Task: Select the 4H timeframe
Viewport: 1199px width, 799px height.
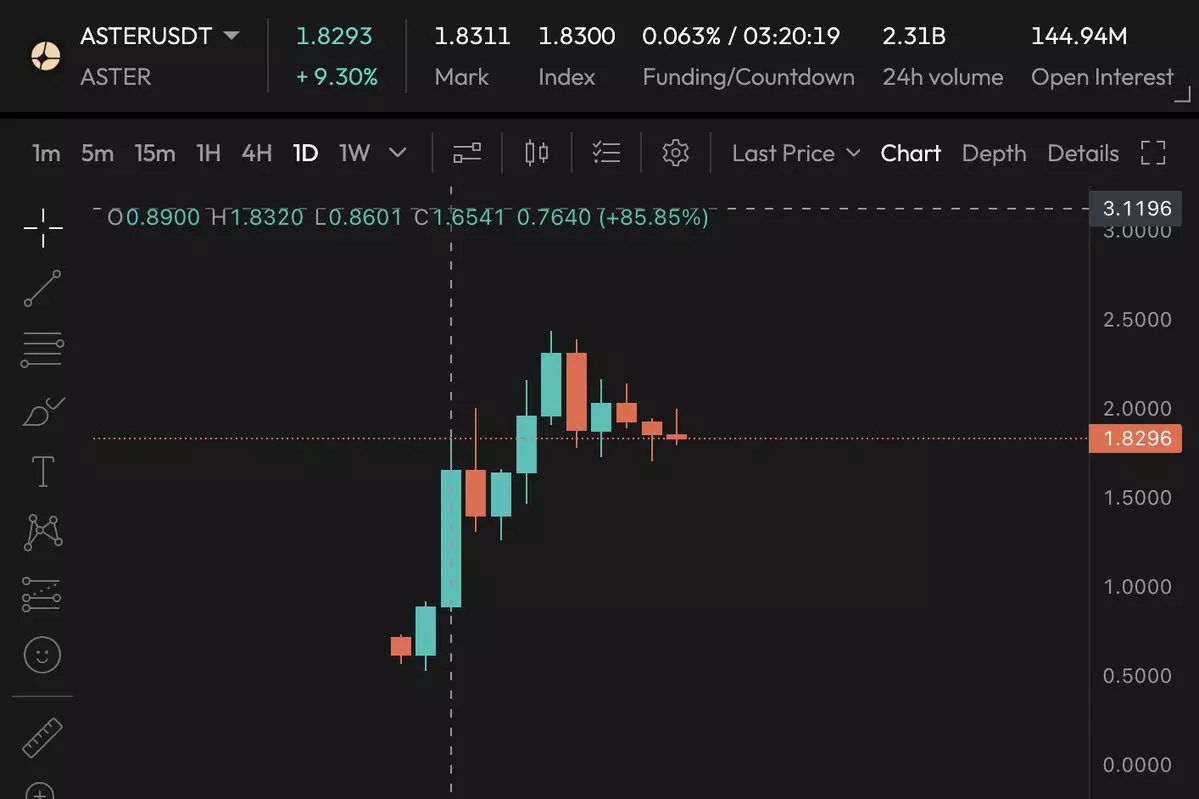Action: point(257,153)
